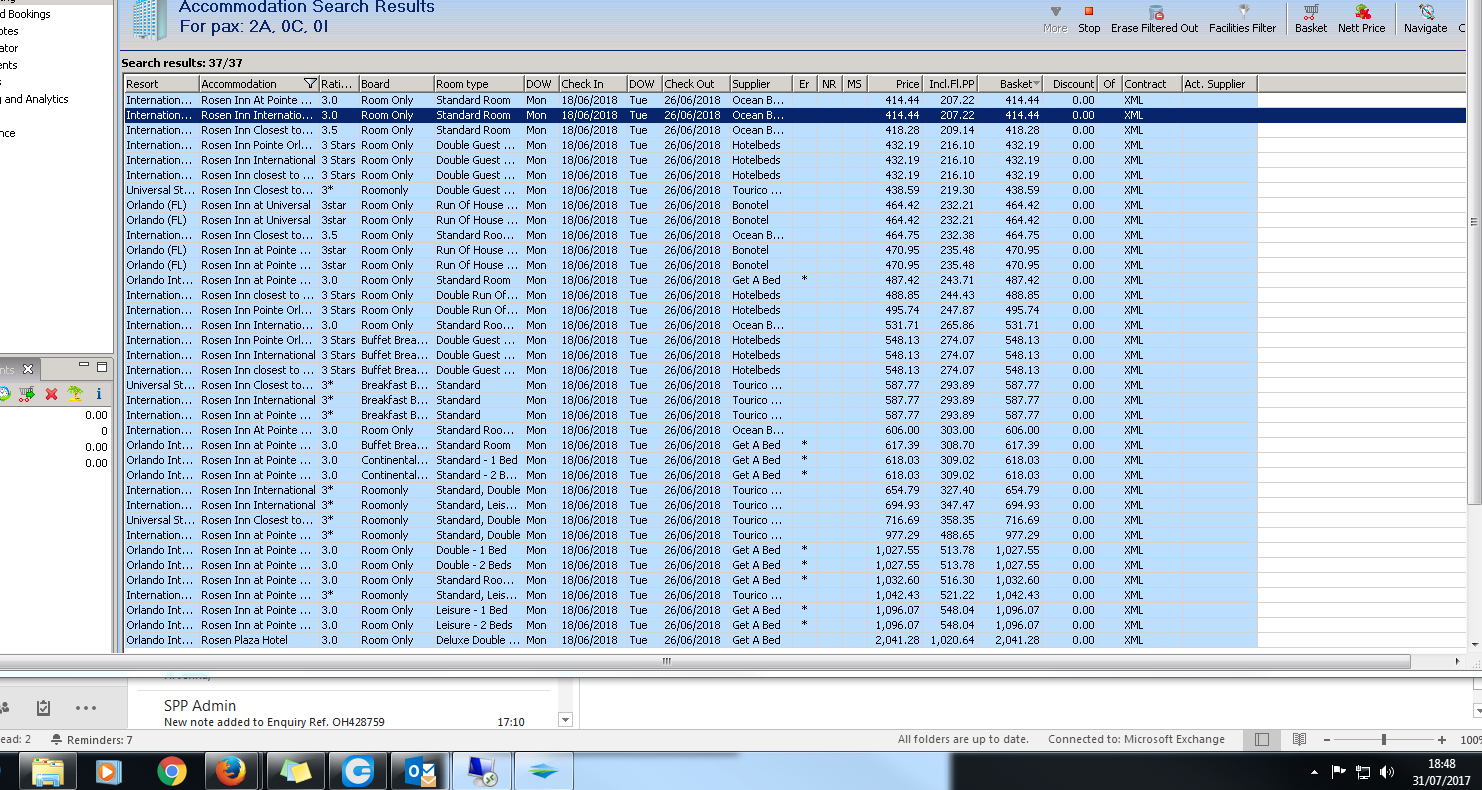
Task: Click the clock refresh icon in side panel
Action: 3,394
